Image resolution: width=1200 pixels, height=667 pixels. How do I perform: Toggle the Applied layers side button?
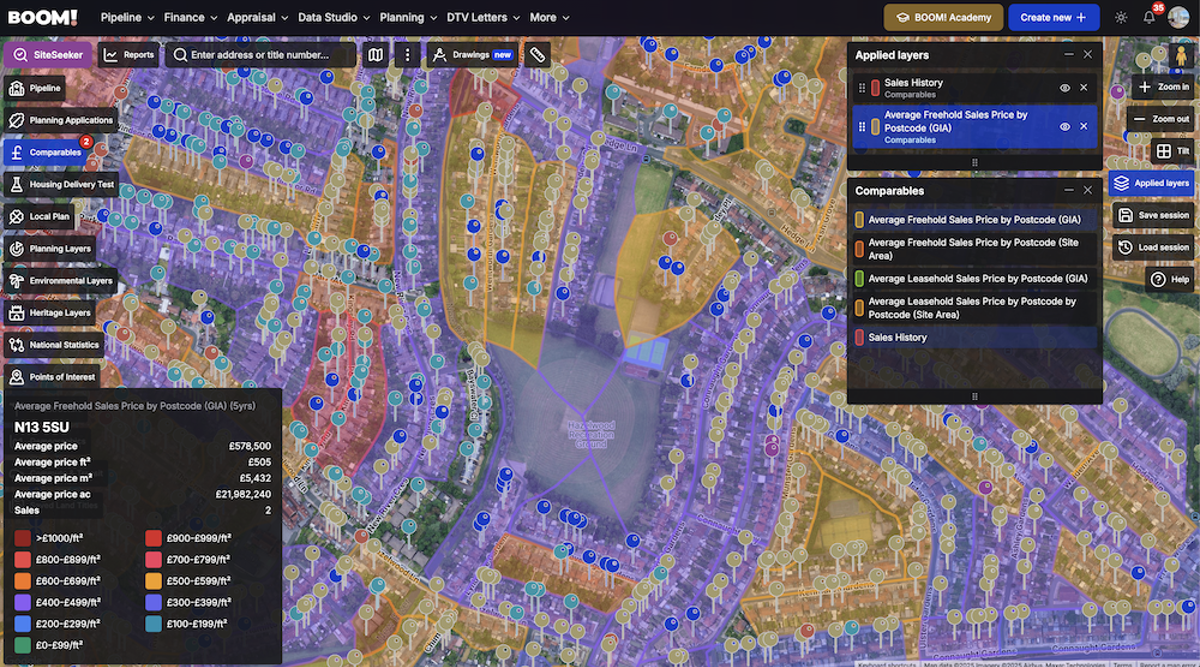click(x=1152, y=183)
